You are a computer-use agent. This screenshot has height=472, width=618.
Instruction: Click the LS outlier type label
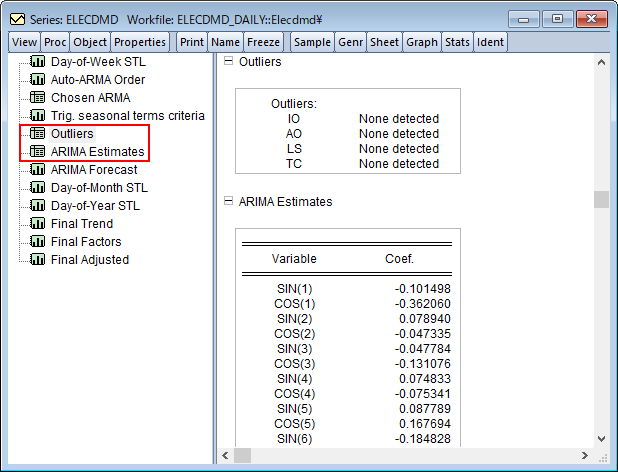coord(294,149)
